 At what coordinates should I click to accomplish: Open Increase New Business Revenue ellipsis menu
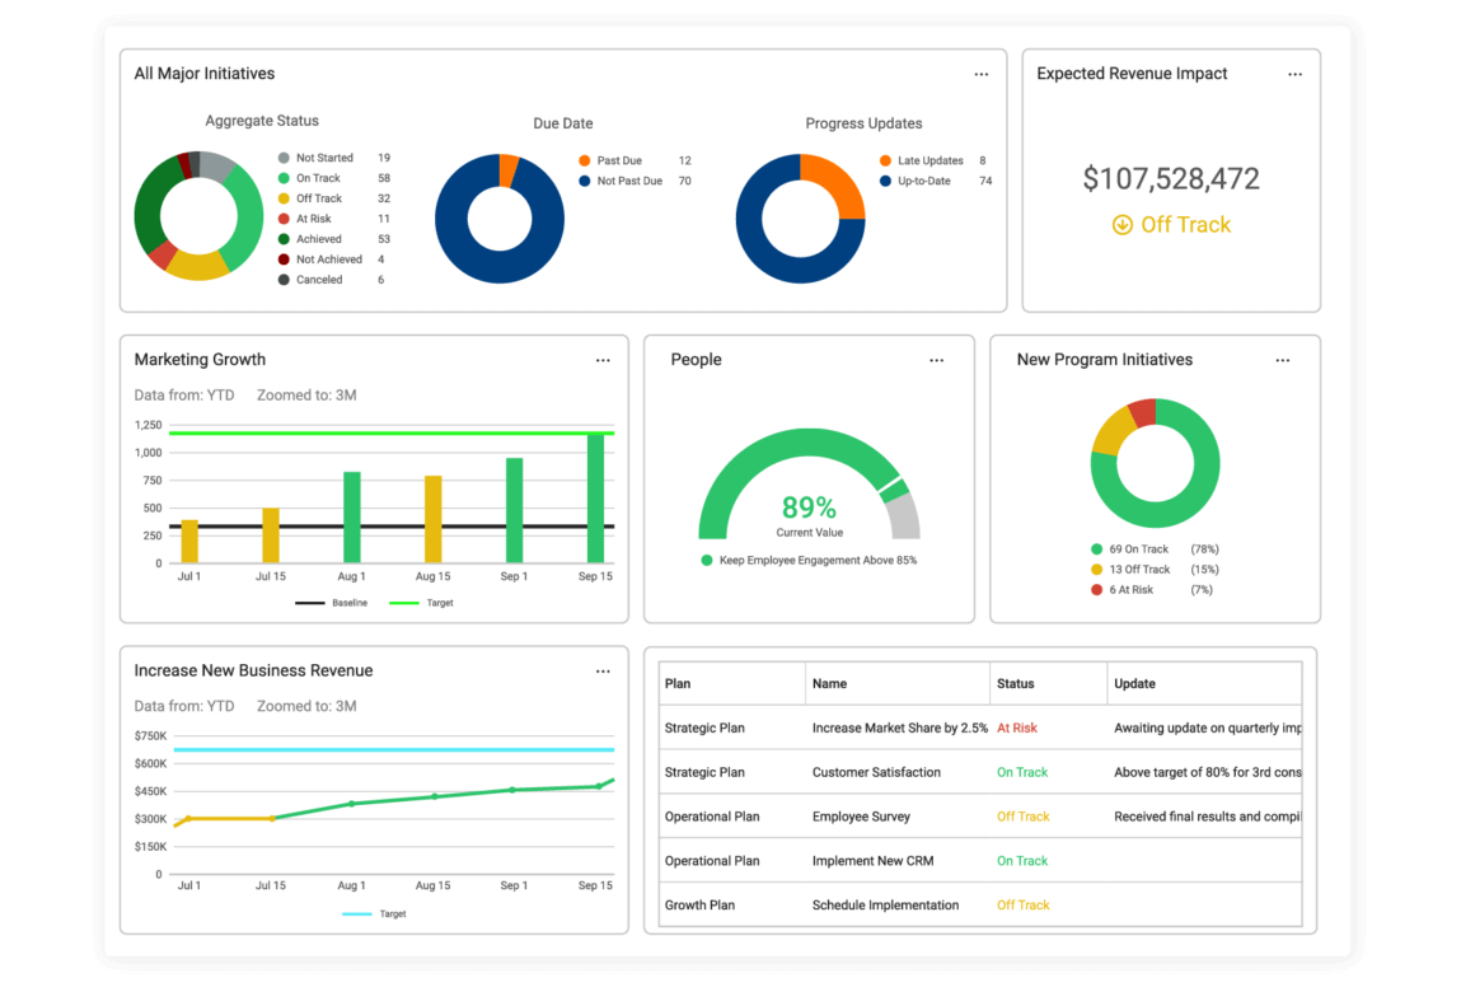tap(603, 672)
